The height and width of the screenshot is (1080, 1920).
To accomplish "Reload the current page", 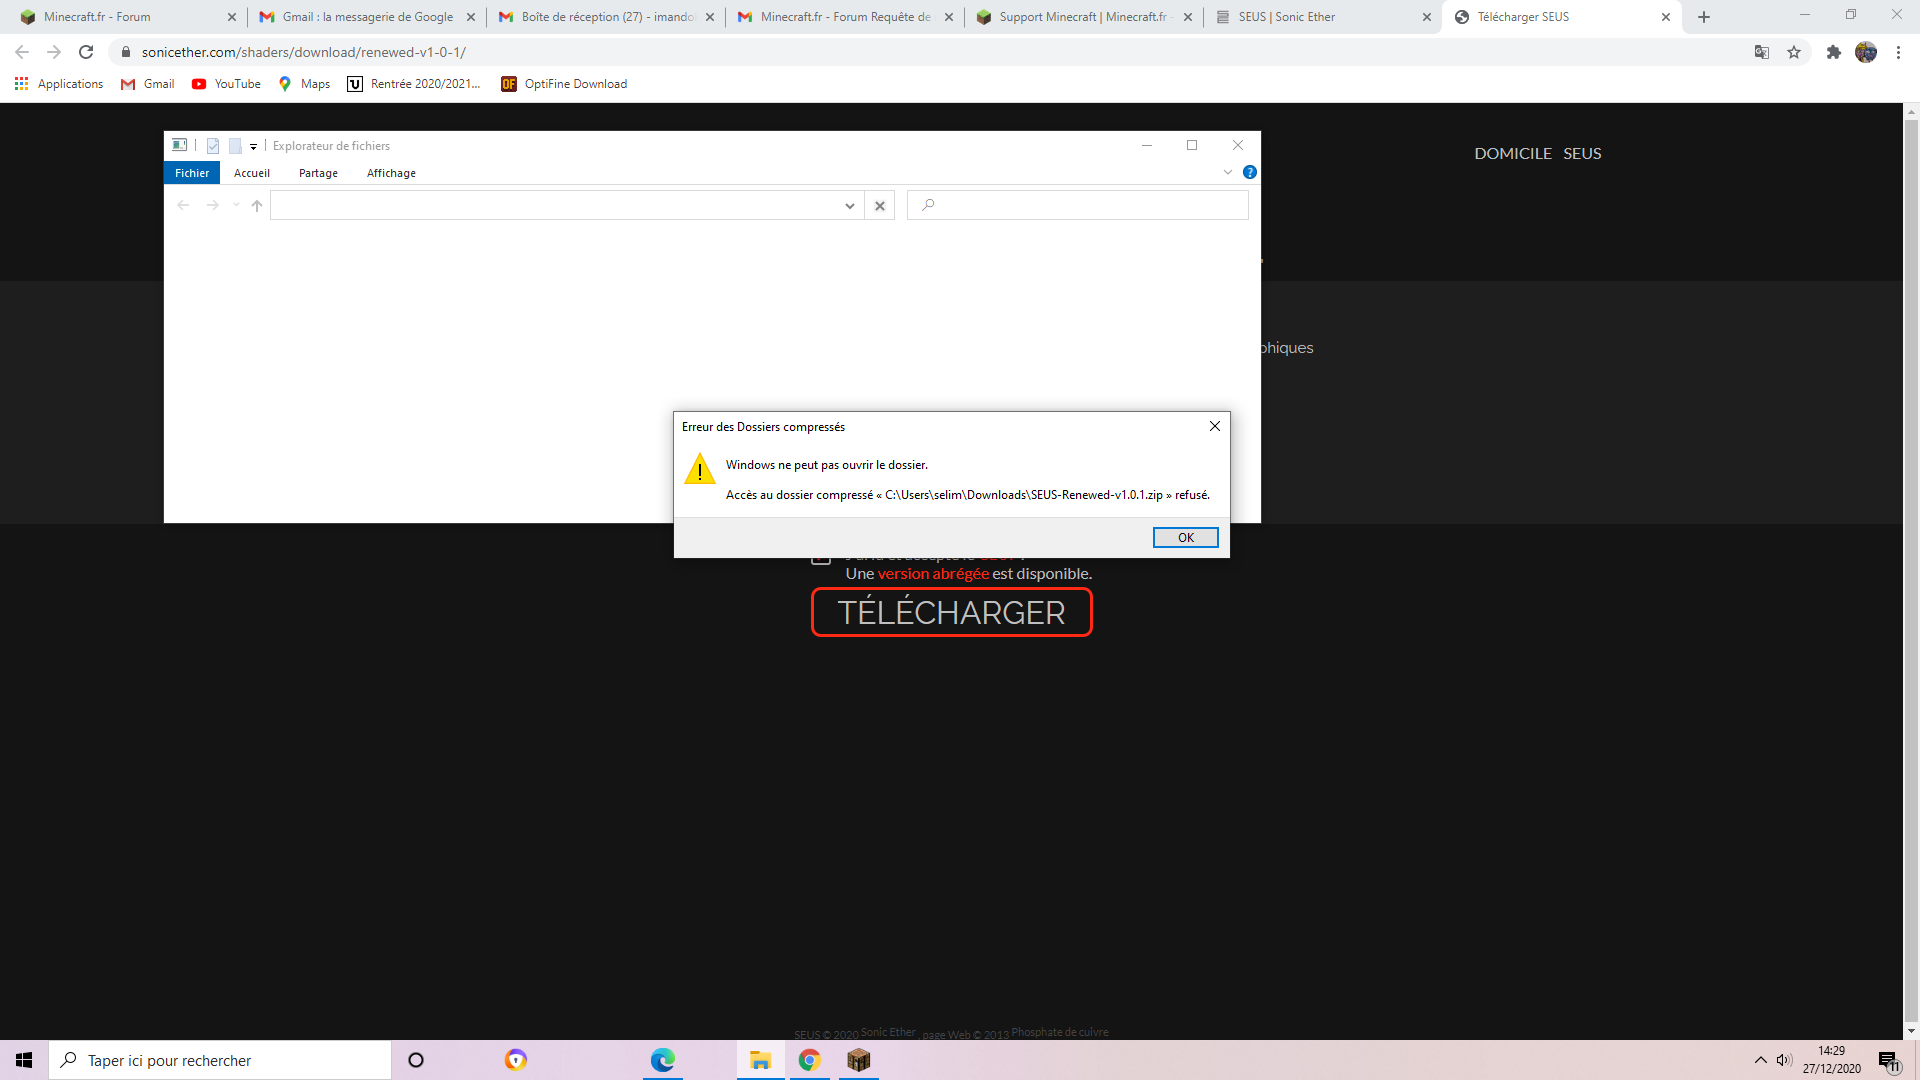I will click(x=86, y=52).
